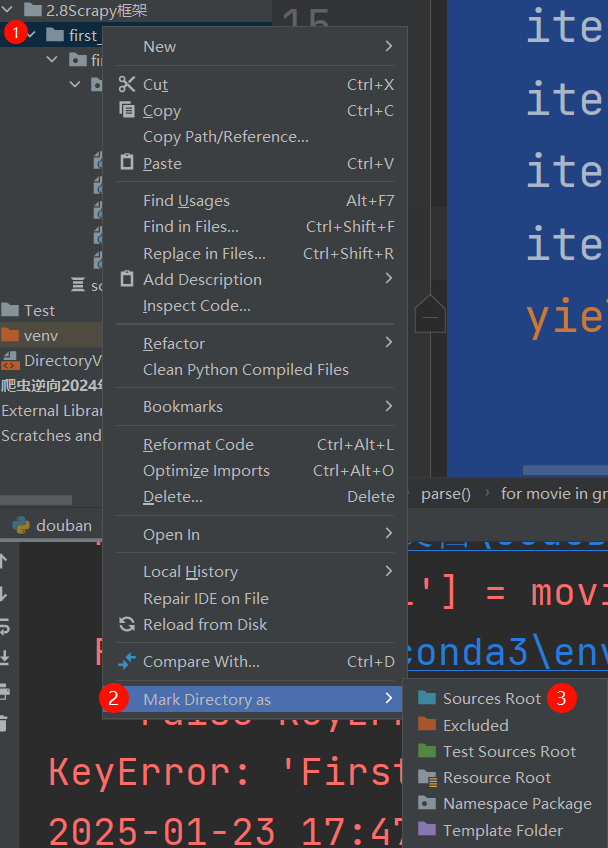Select the venv folder in project tree

(x=40, y=335)
